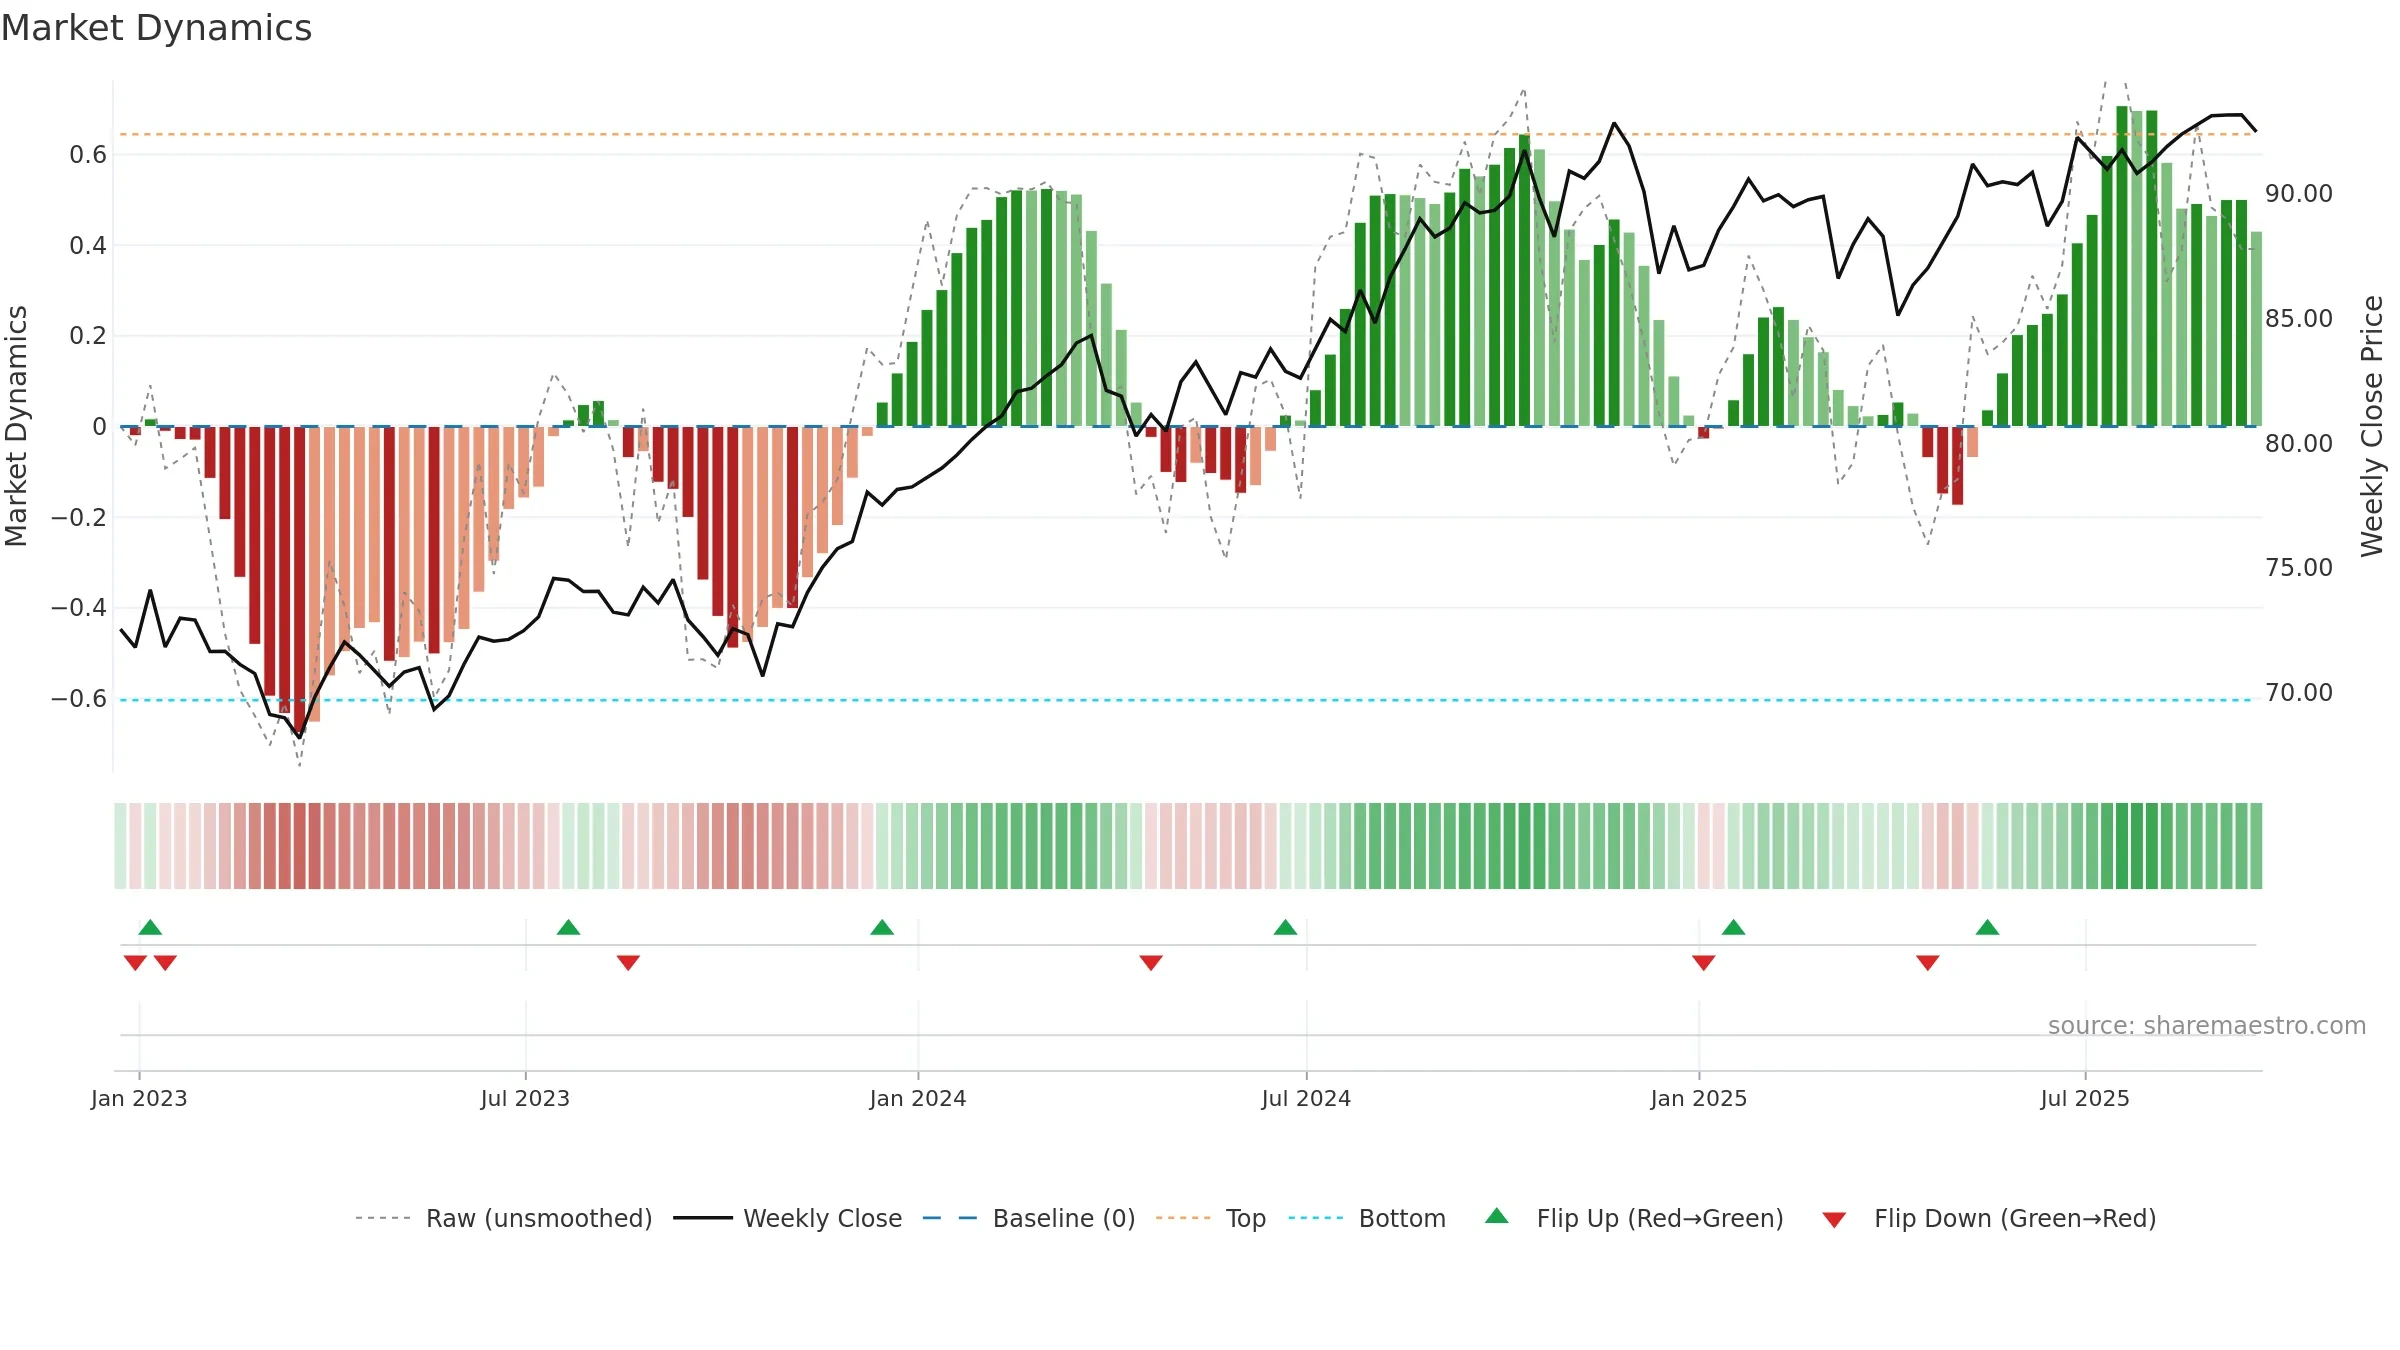2400x1350 pixels.
Task: Click the Flip Down marker in spring 2025
Action: pos(1927,963)
